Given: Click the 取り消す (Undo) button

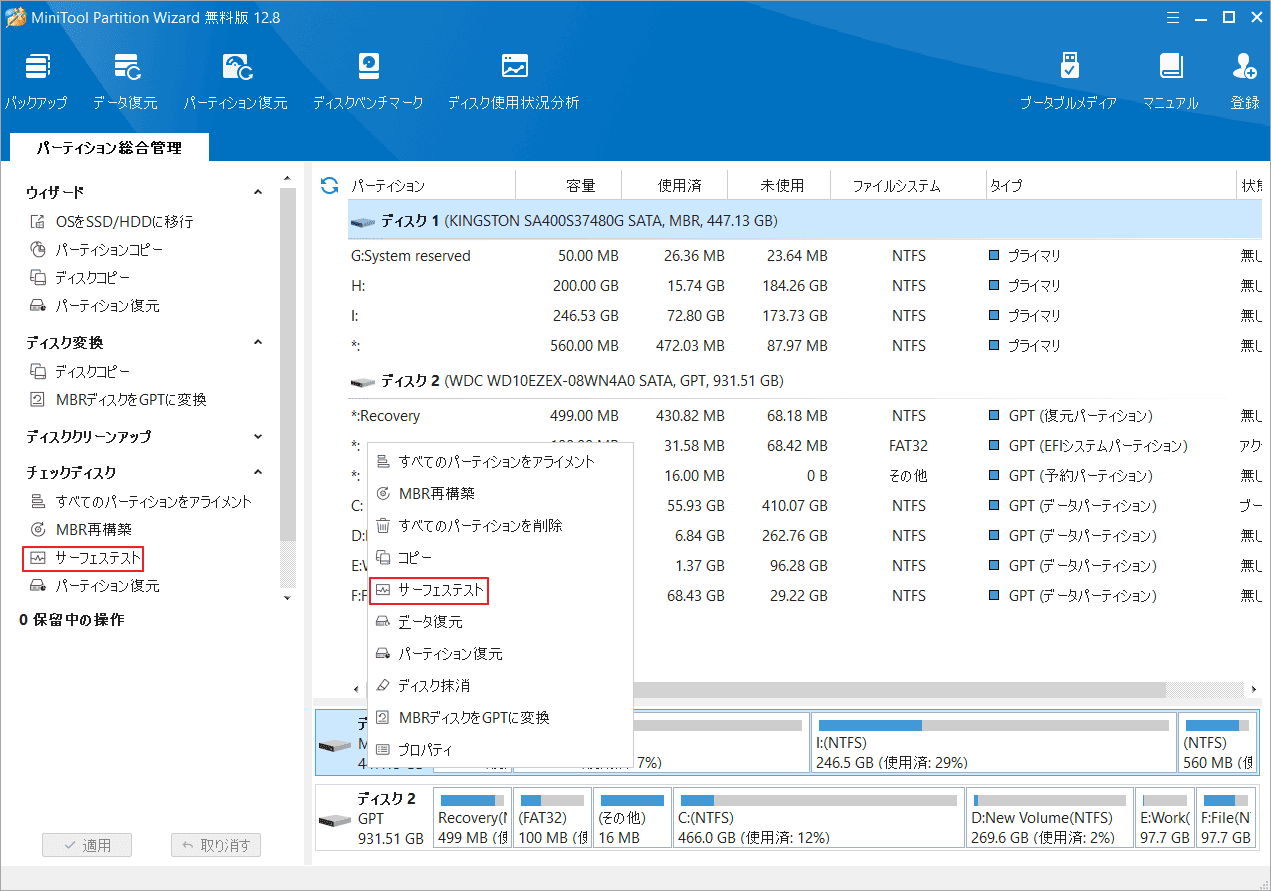Looking at the screenshot, I should coord(216,844).
